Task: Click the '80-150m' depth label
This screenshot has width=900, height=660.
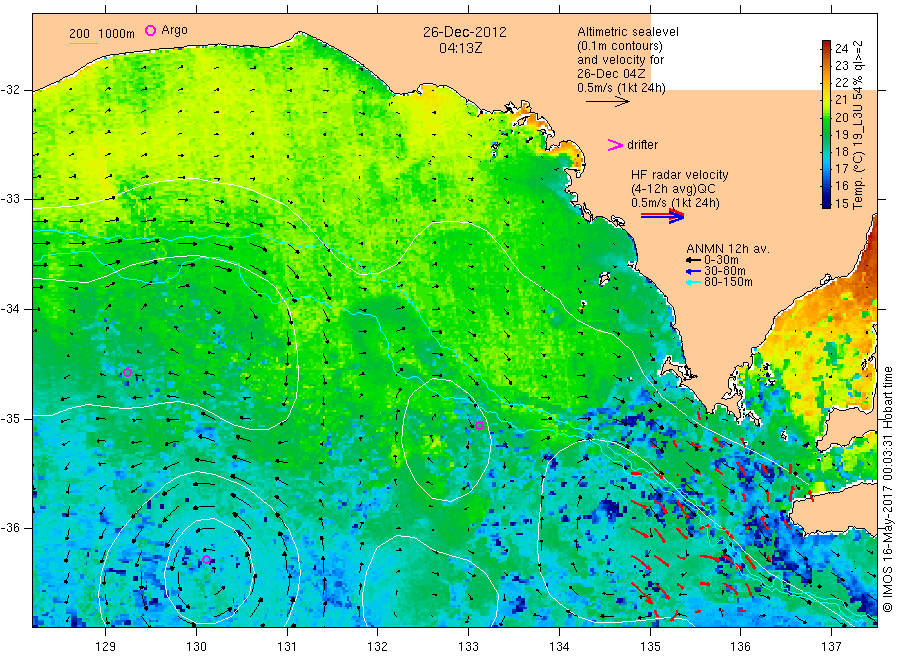Action: pos(728,282)
